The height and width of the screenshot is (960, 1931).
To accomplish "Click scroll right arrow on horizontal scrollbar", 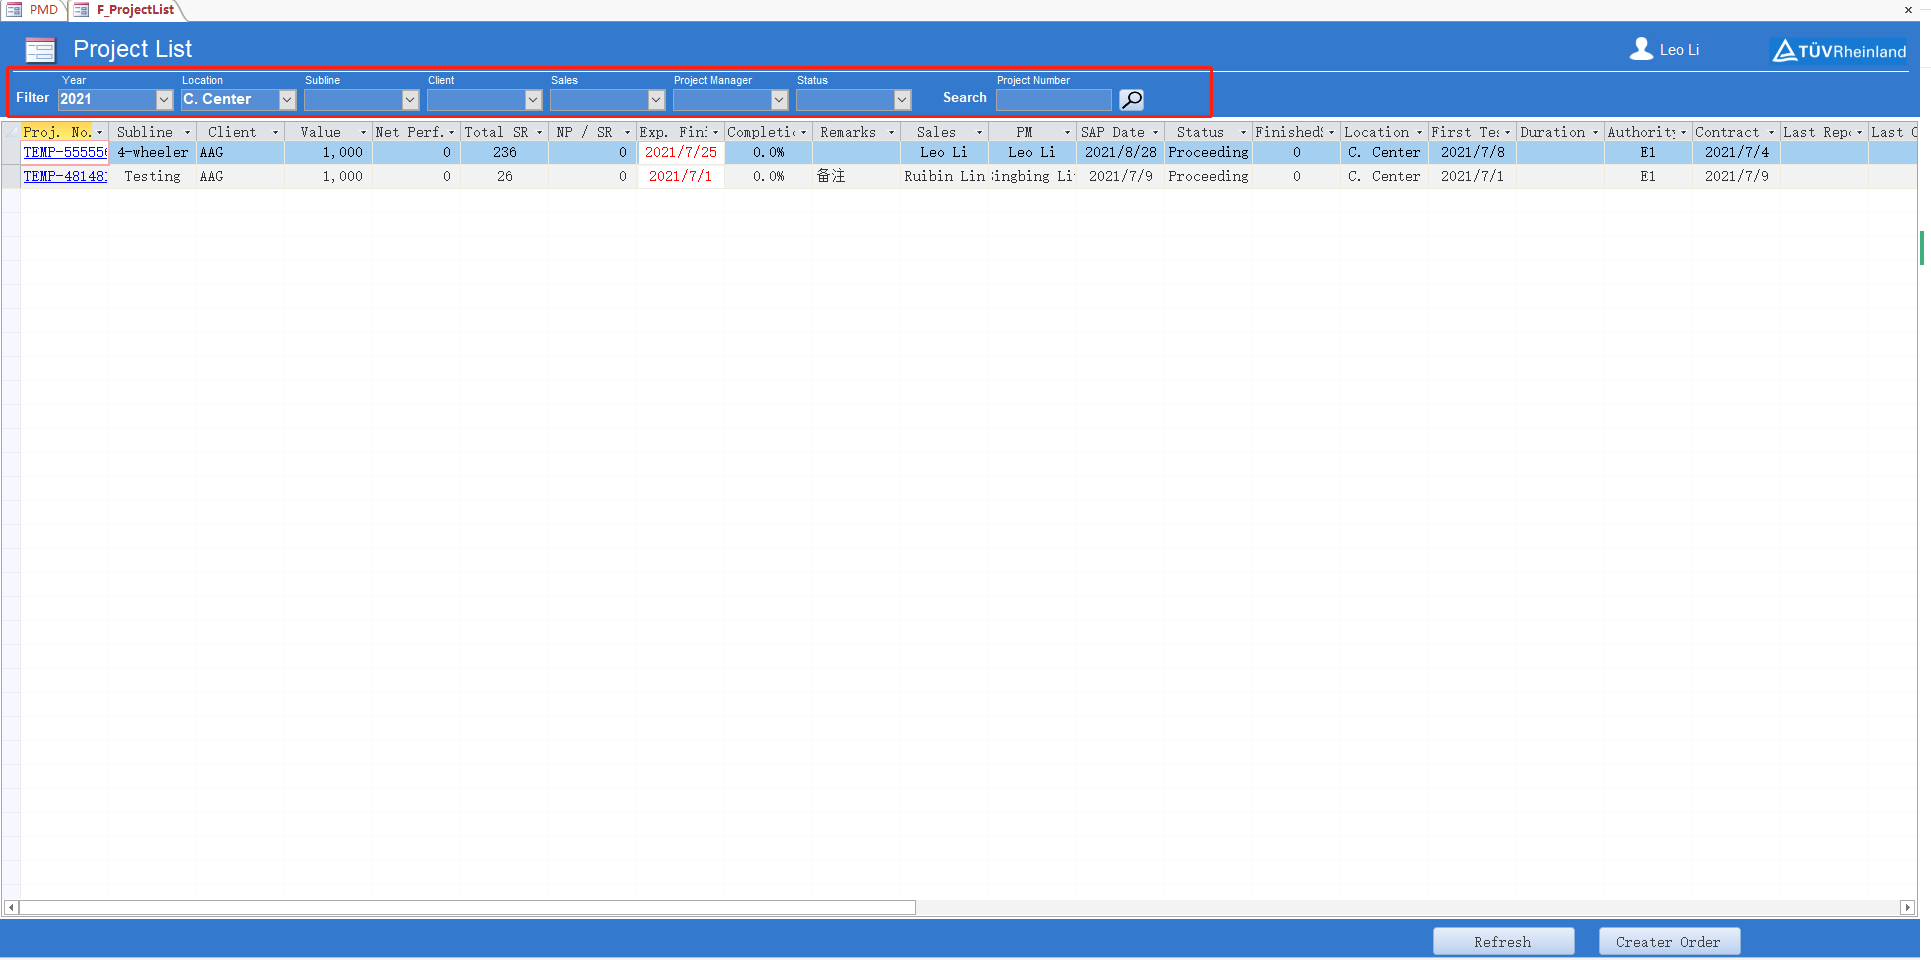I will [x=1907, y=908].
